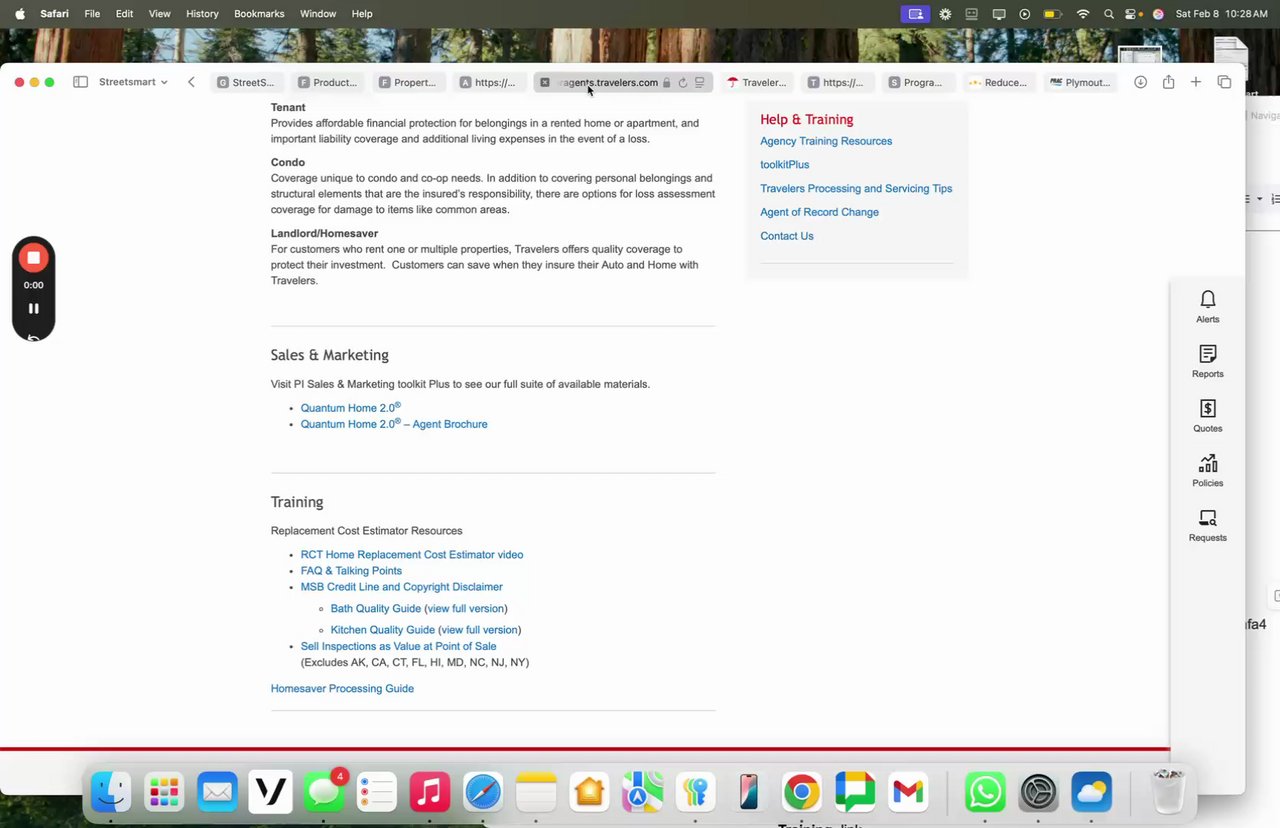Open Finder from the Dock
This screenshot has width=1280, height=828.
coord(110,793)
